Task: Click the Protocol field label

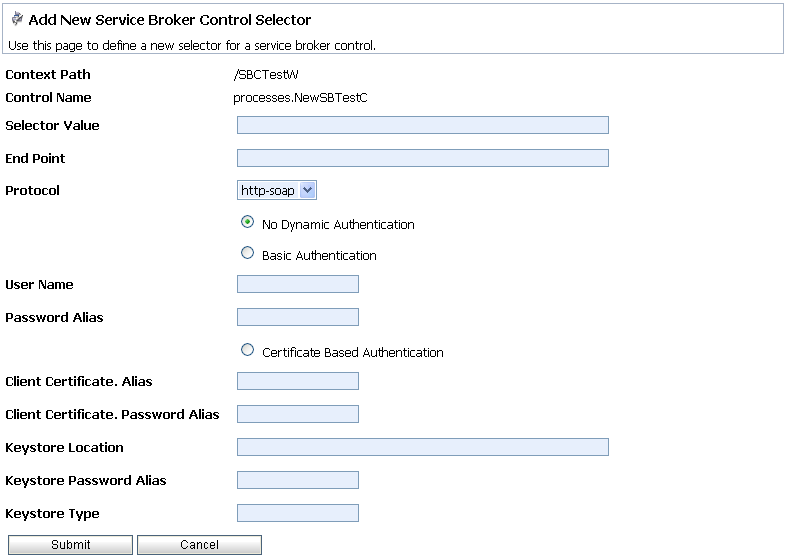Action: (32, 191)
